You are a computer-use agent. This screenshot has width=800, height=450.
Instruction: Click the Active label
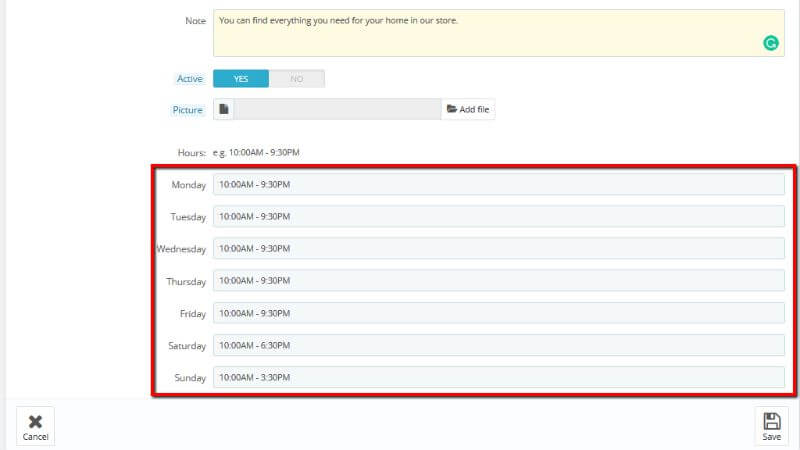coord(190,79)
